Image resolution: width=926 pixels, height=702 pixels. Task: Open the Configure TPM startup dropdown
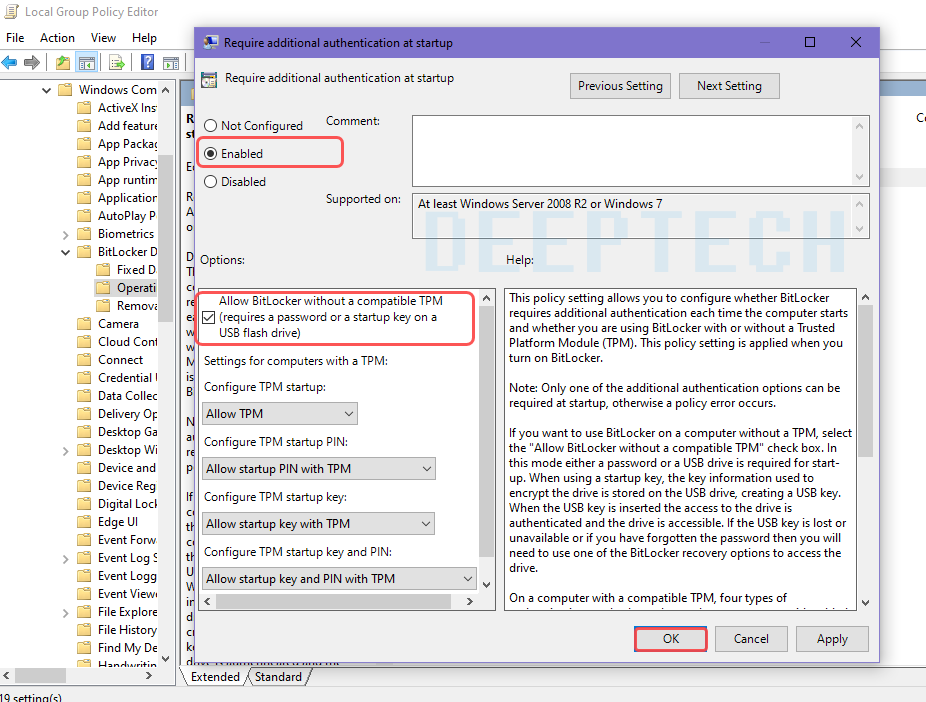pos(280,414)
